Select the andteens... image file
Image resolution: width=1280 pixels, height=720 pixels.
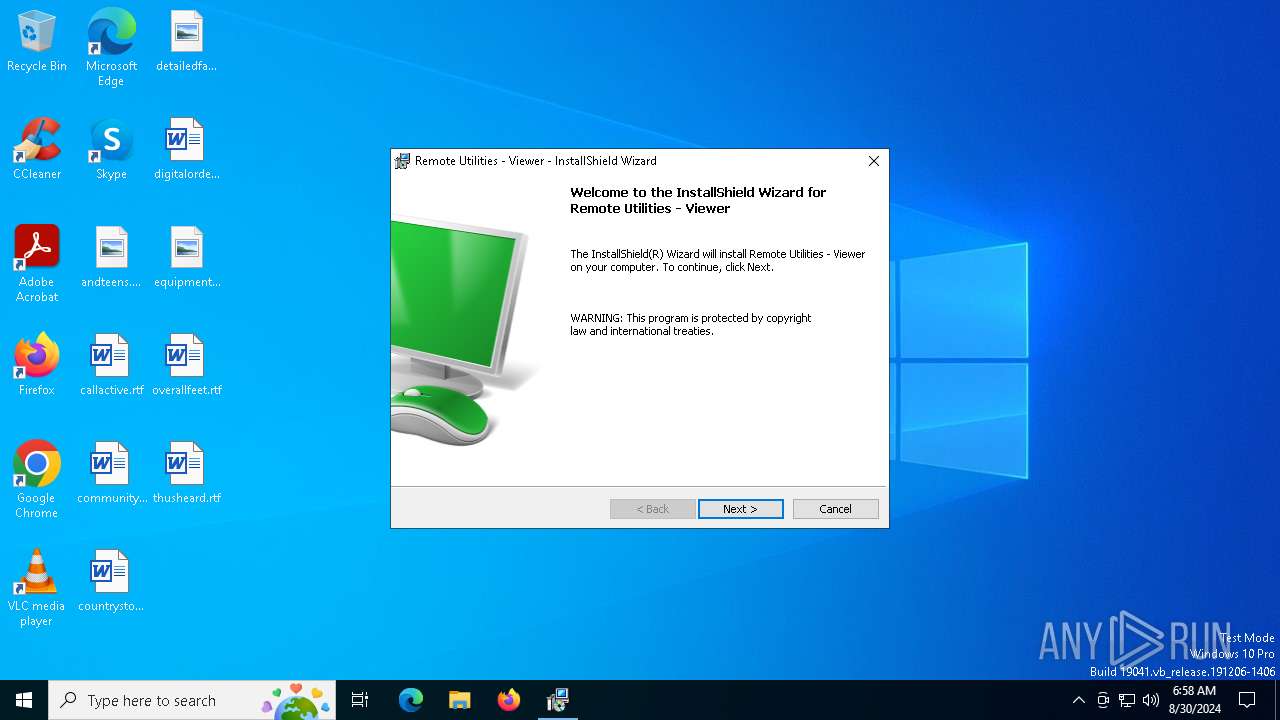[111, 258]
